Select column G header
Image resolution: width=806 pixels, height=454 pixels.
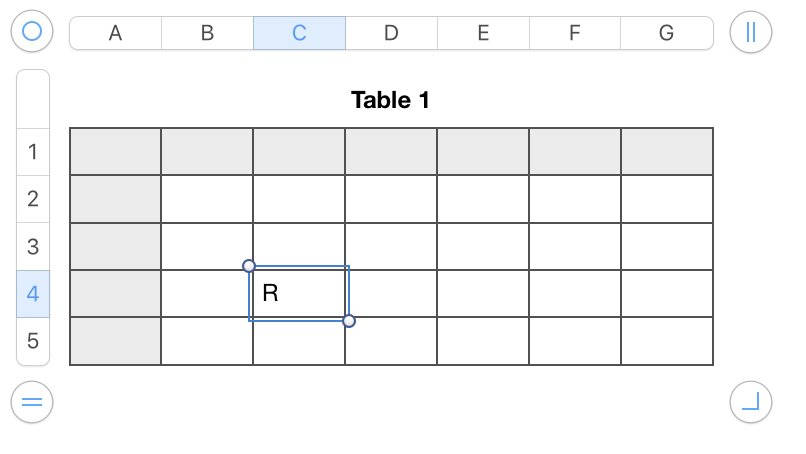click(x=666, y=33)
